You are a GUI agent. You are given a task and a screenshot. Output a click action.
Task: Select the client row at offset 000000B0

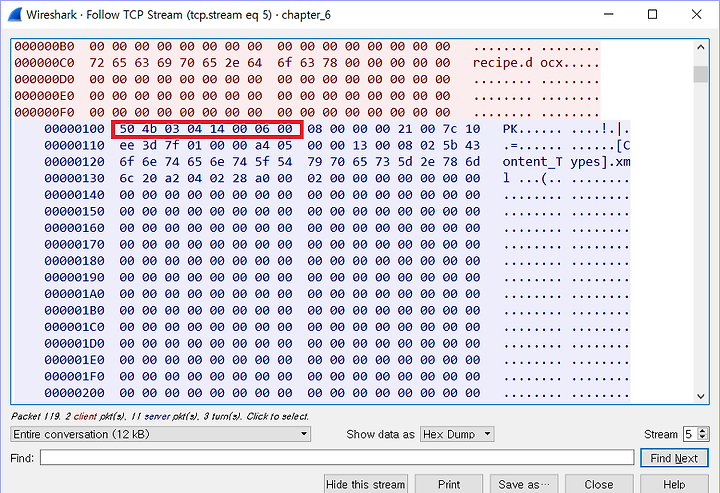click(x=307, y=46)
